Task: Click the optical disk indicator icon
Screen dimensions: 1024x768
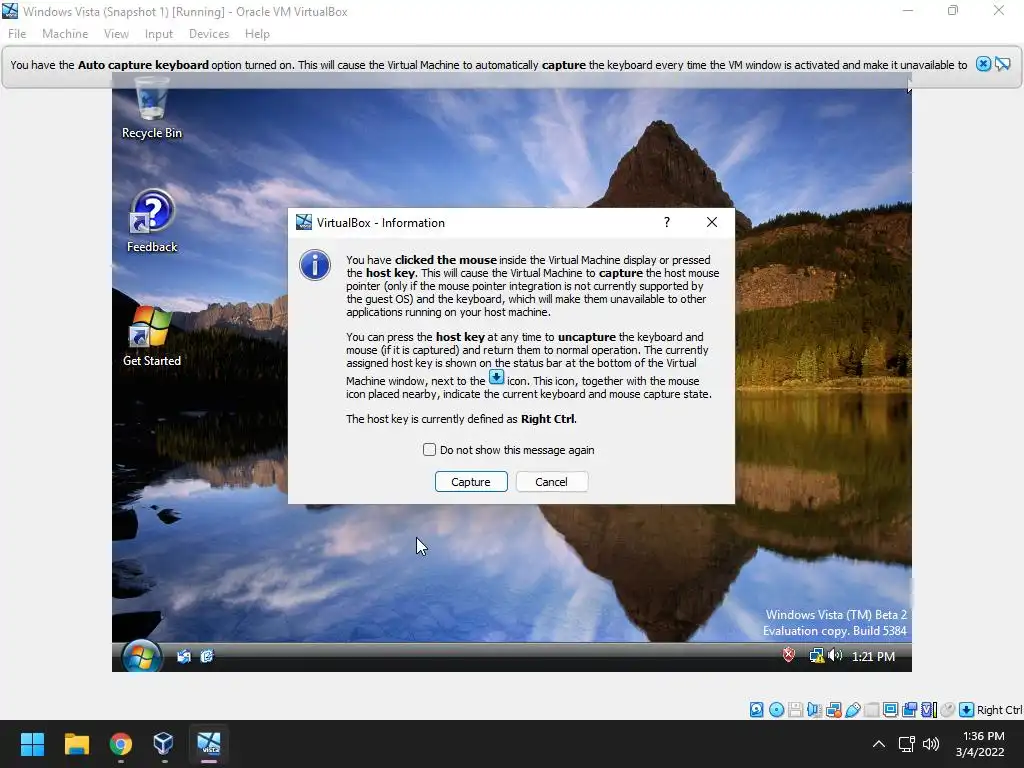Action: (776, 710)
